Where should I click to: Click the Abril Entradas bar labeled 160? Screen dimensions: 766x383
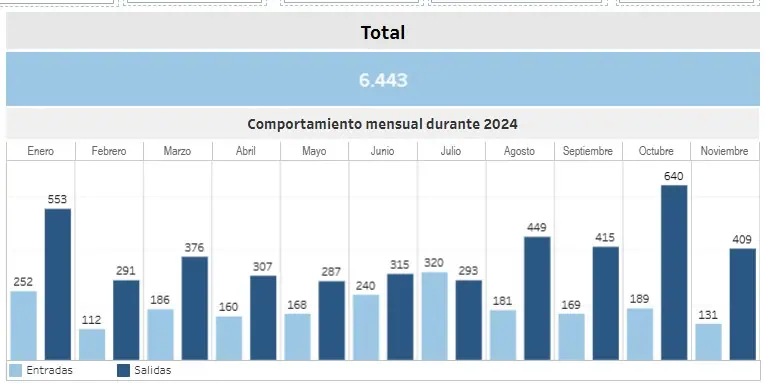tap(229, 338)
